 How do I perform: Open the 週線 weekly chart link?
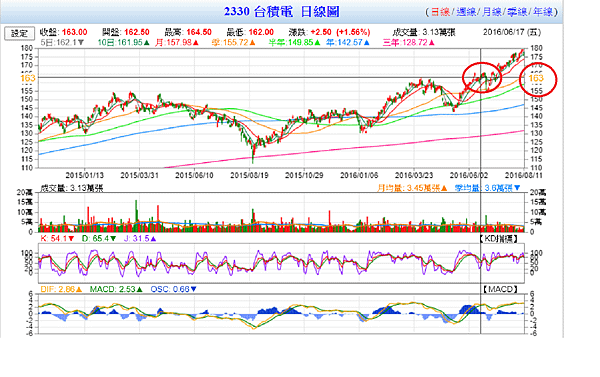tap(466, 12)
